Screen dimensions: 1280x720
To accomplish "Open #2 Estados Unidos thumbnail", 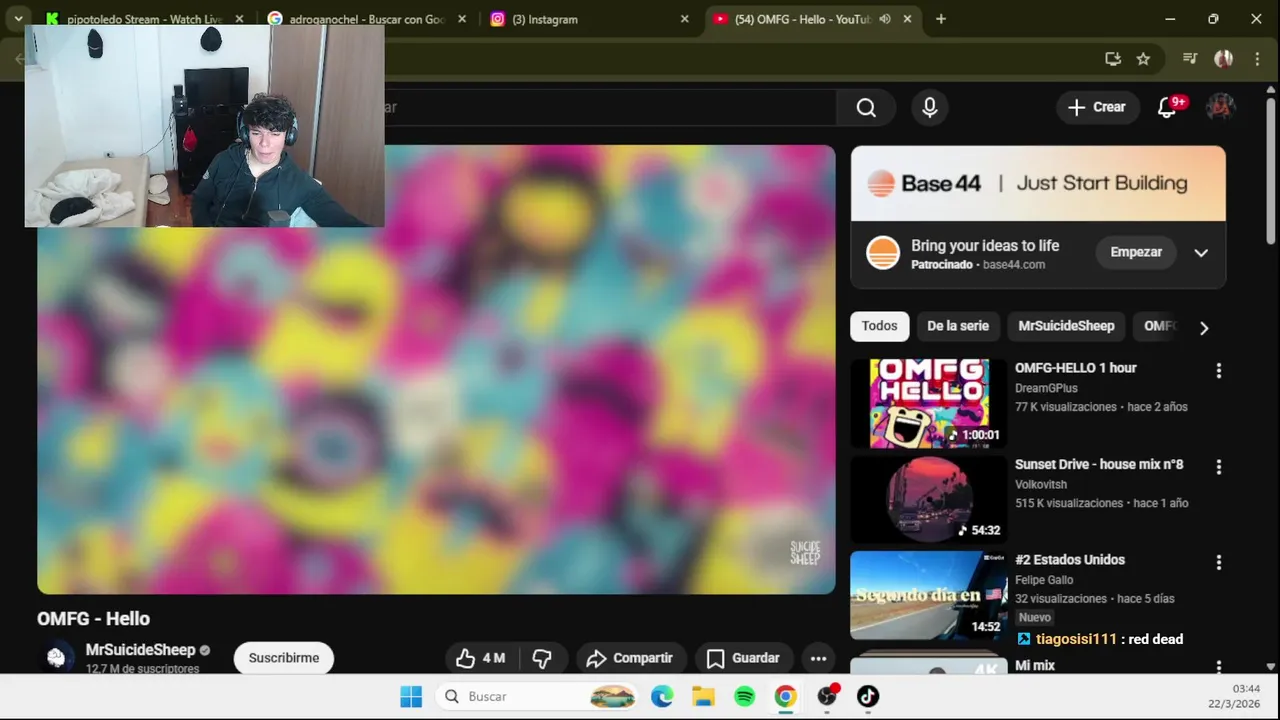I will (929, 595).
